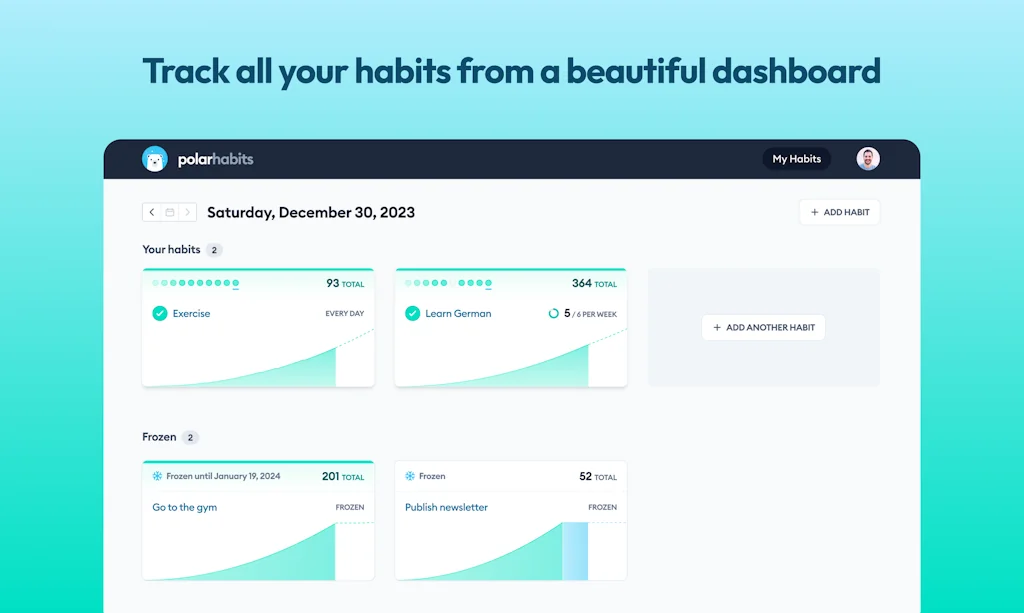Open the calendar date picker icon
This screenshot has height=613, width=1024.
pos(169,212)
